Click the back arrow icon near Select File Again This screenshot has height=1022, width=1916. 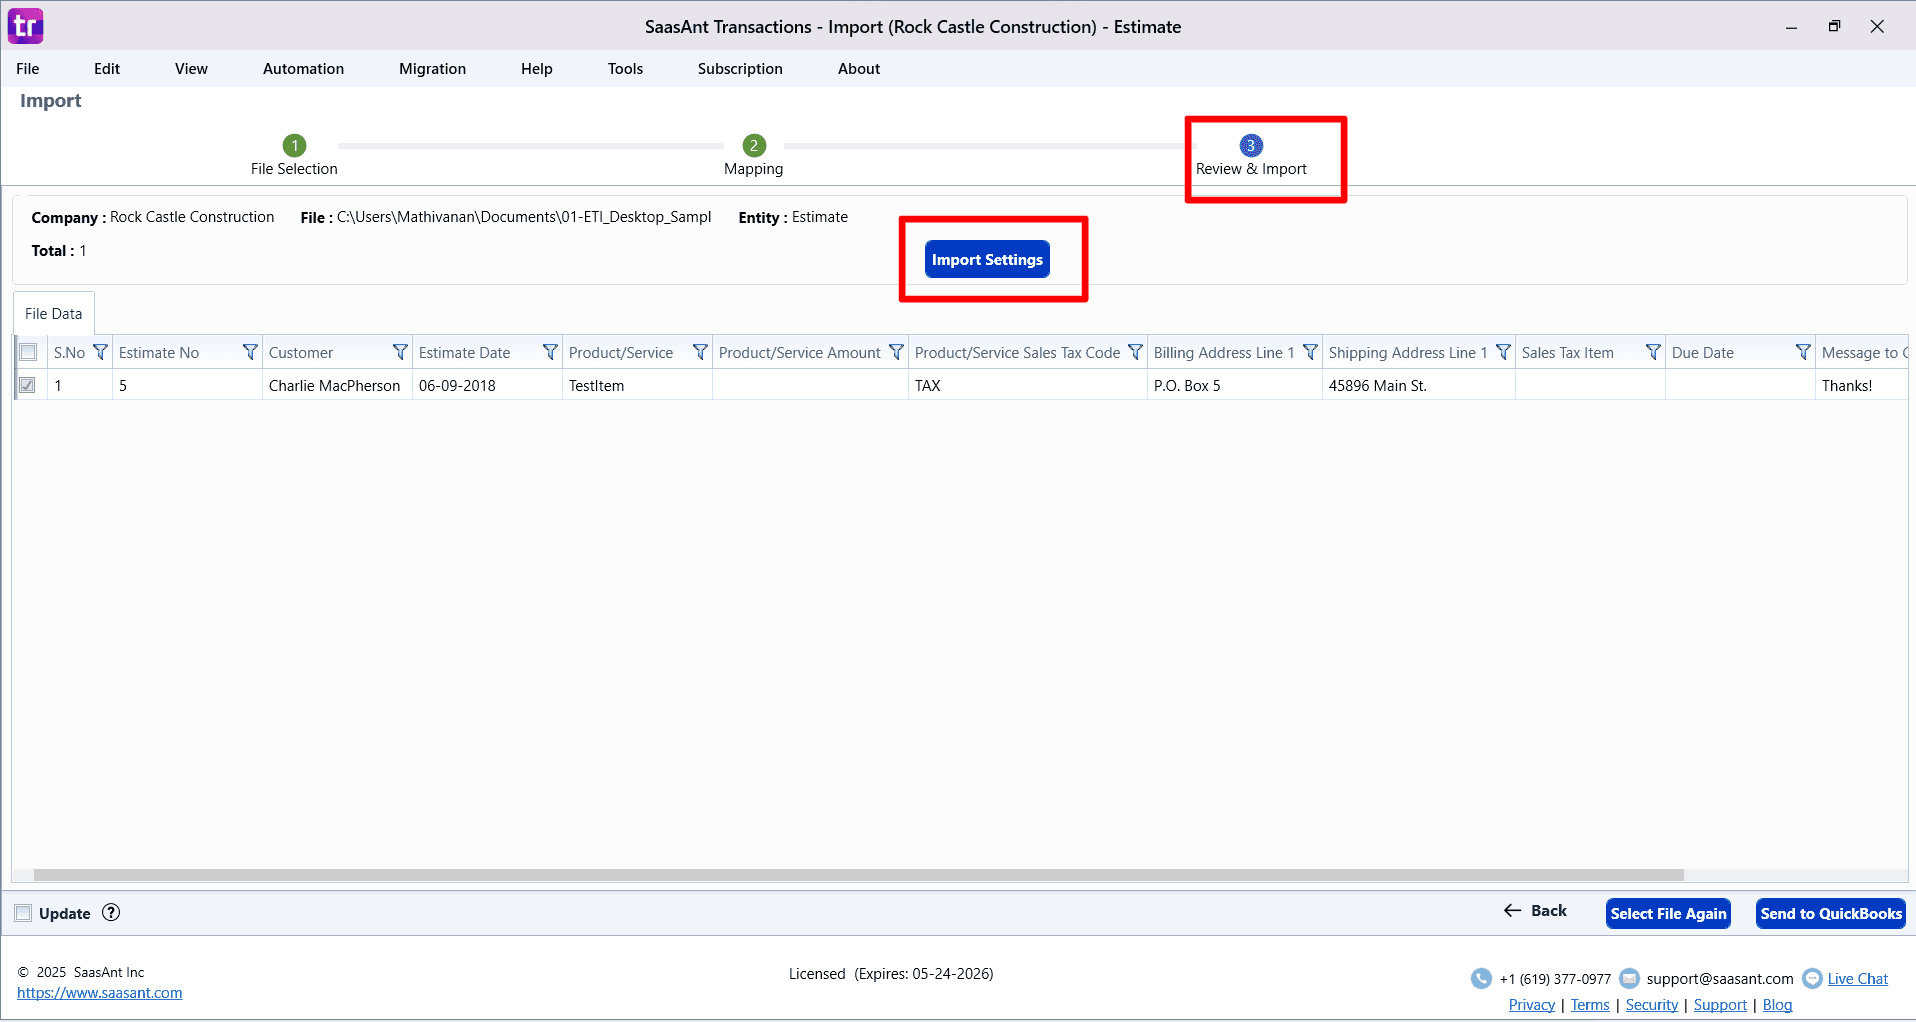pyautogui.click(x=1512, y=911)
